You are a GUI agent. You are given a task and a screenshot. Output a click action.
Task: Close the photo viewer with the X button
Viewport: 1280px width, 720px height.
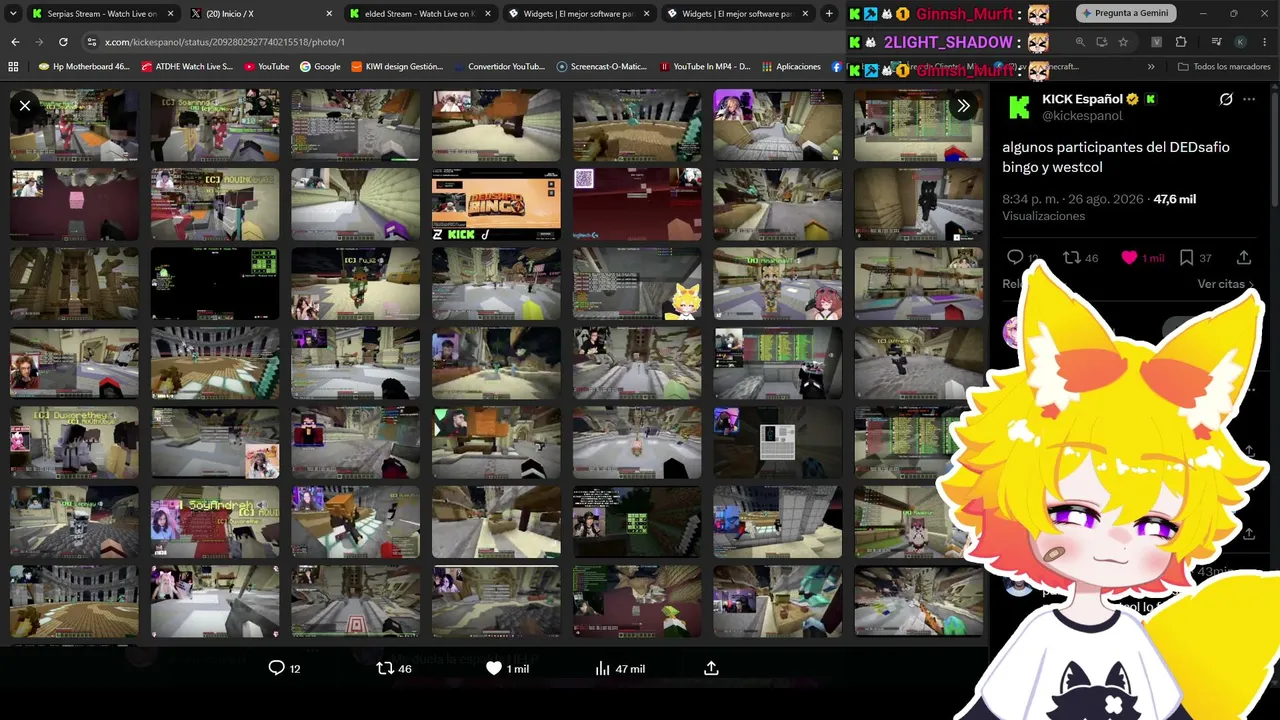click(x=25, y=105)
